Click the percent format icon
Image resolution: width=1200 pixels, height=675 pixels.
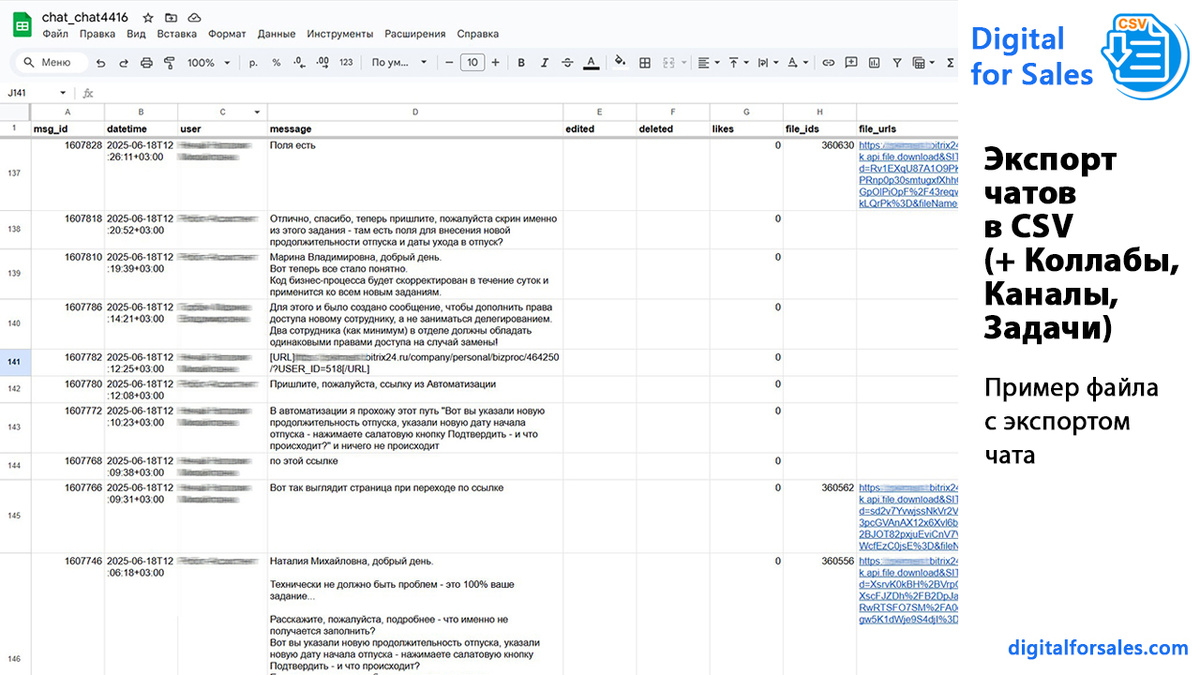[276, 62]
